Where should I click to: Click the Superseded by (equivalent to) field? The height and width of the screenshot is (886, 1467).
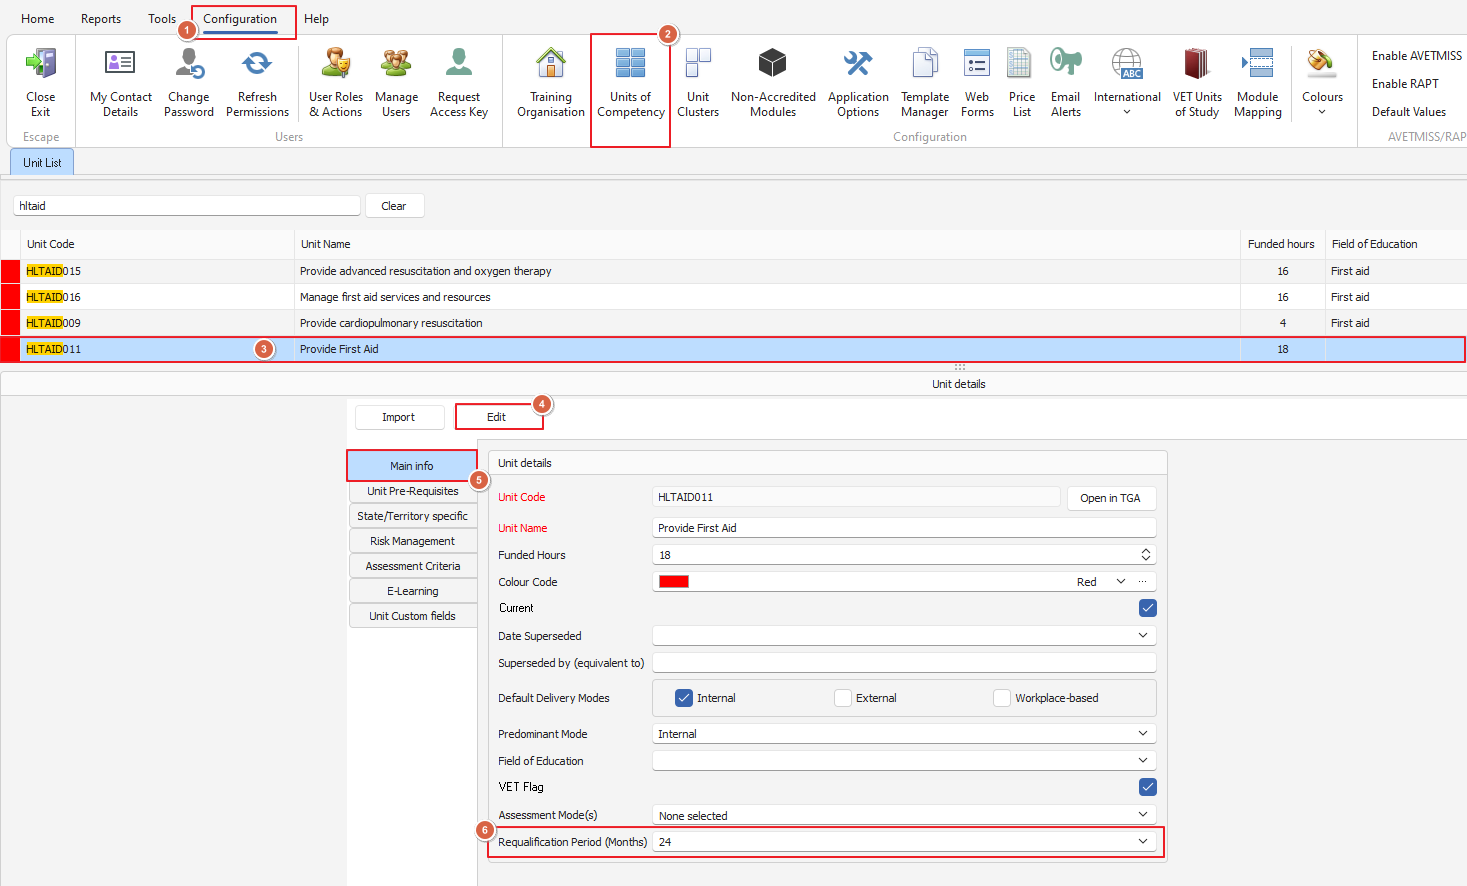(x=904, y=663)
